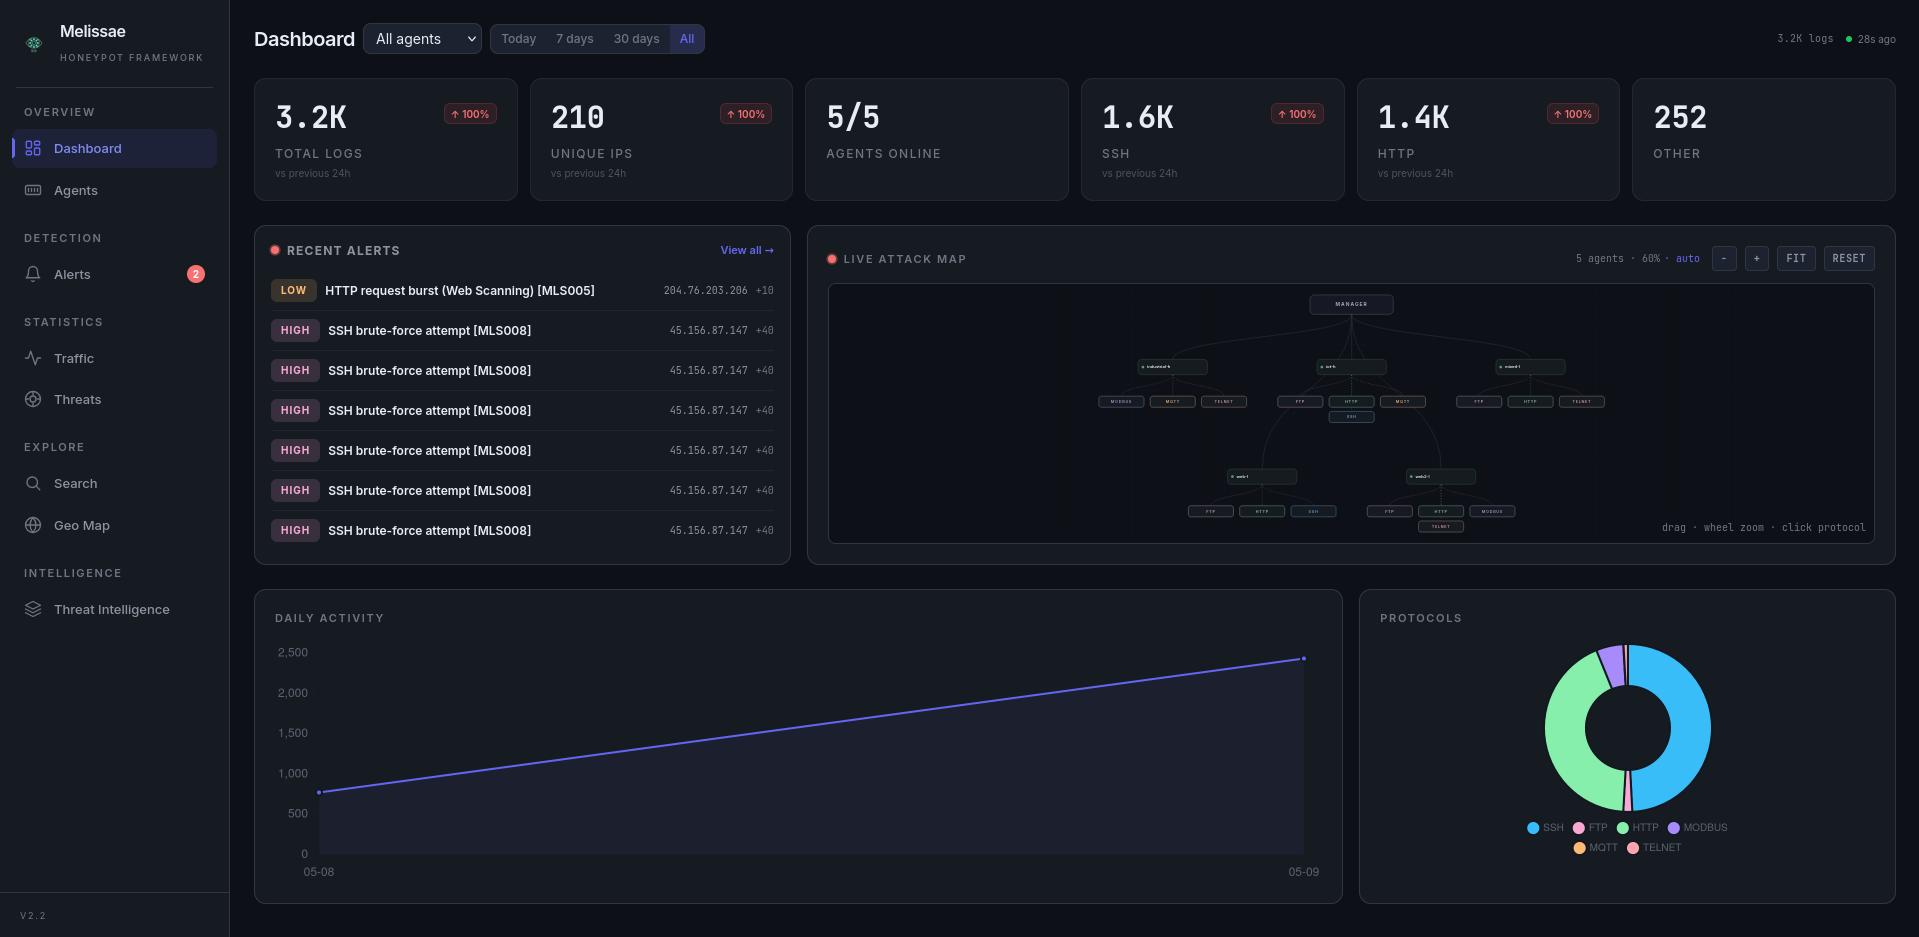The width and height of the screenshot is (1919, 937).
Task: Click the 1.4K HTTP stat card
Action: point(1488,140)
